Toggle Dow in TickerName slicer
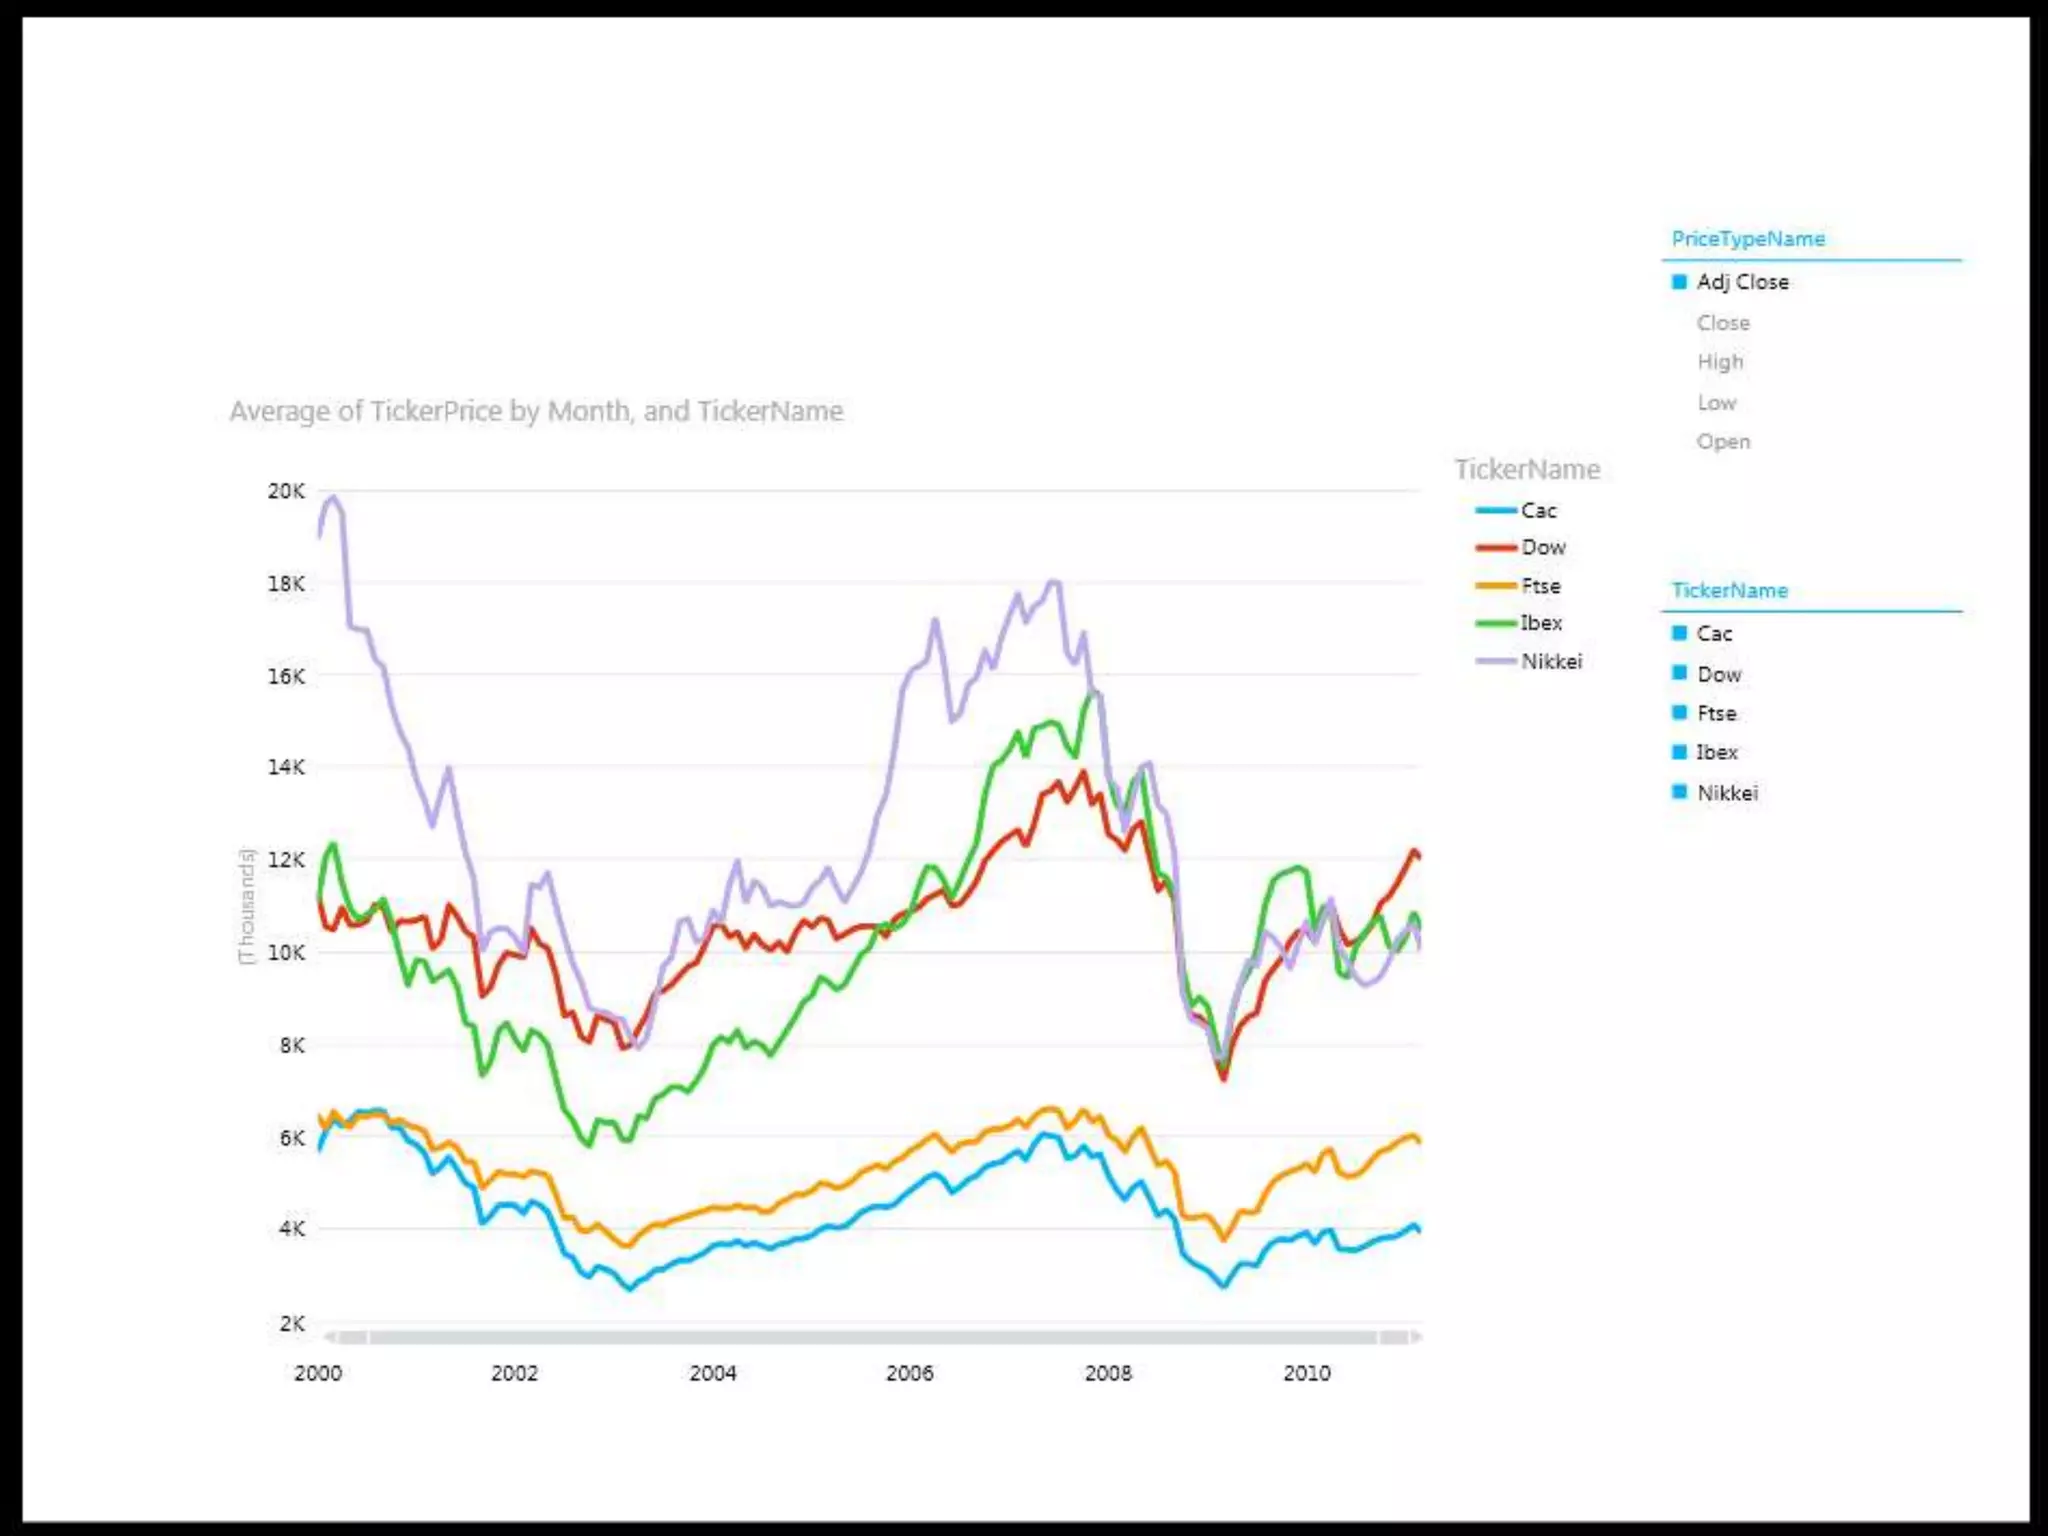The width and height of the screenshot is (2048, 1536). (x=1718, y=674)
